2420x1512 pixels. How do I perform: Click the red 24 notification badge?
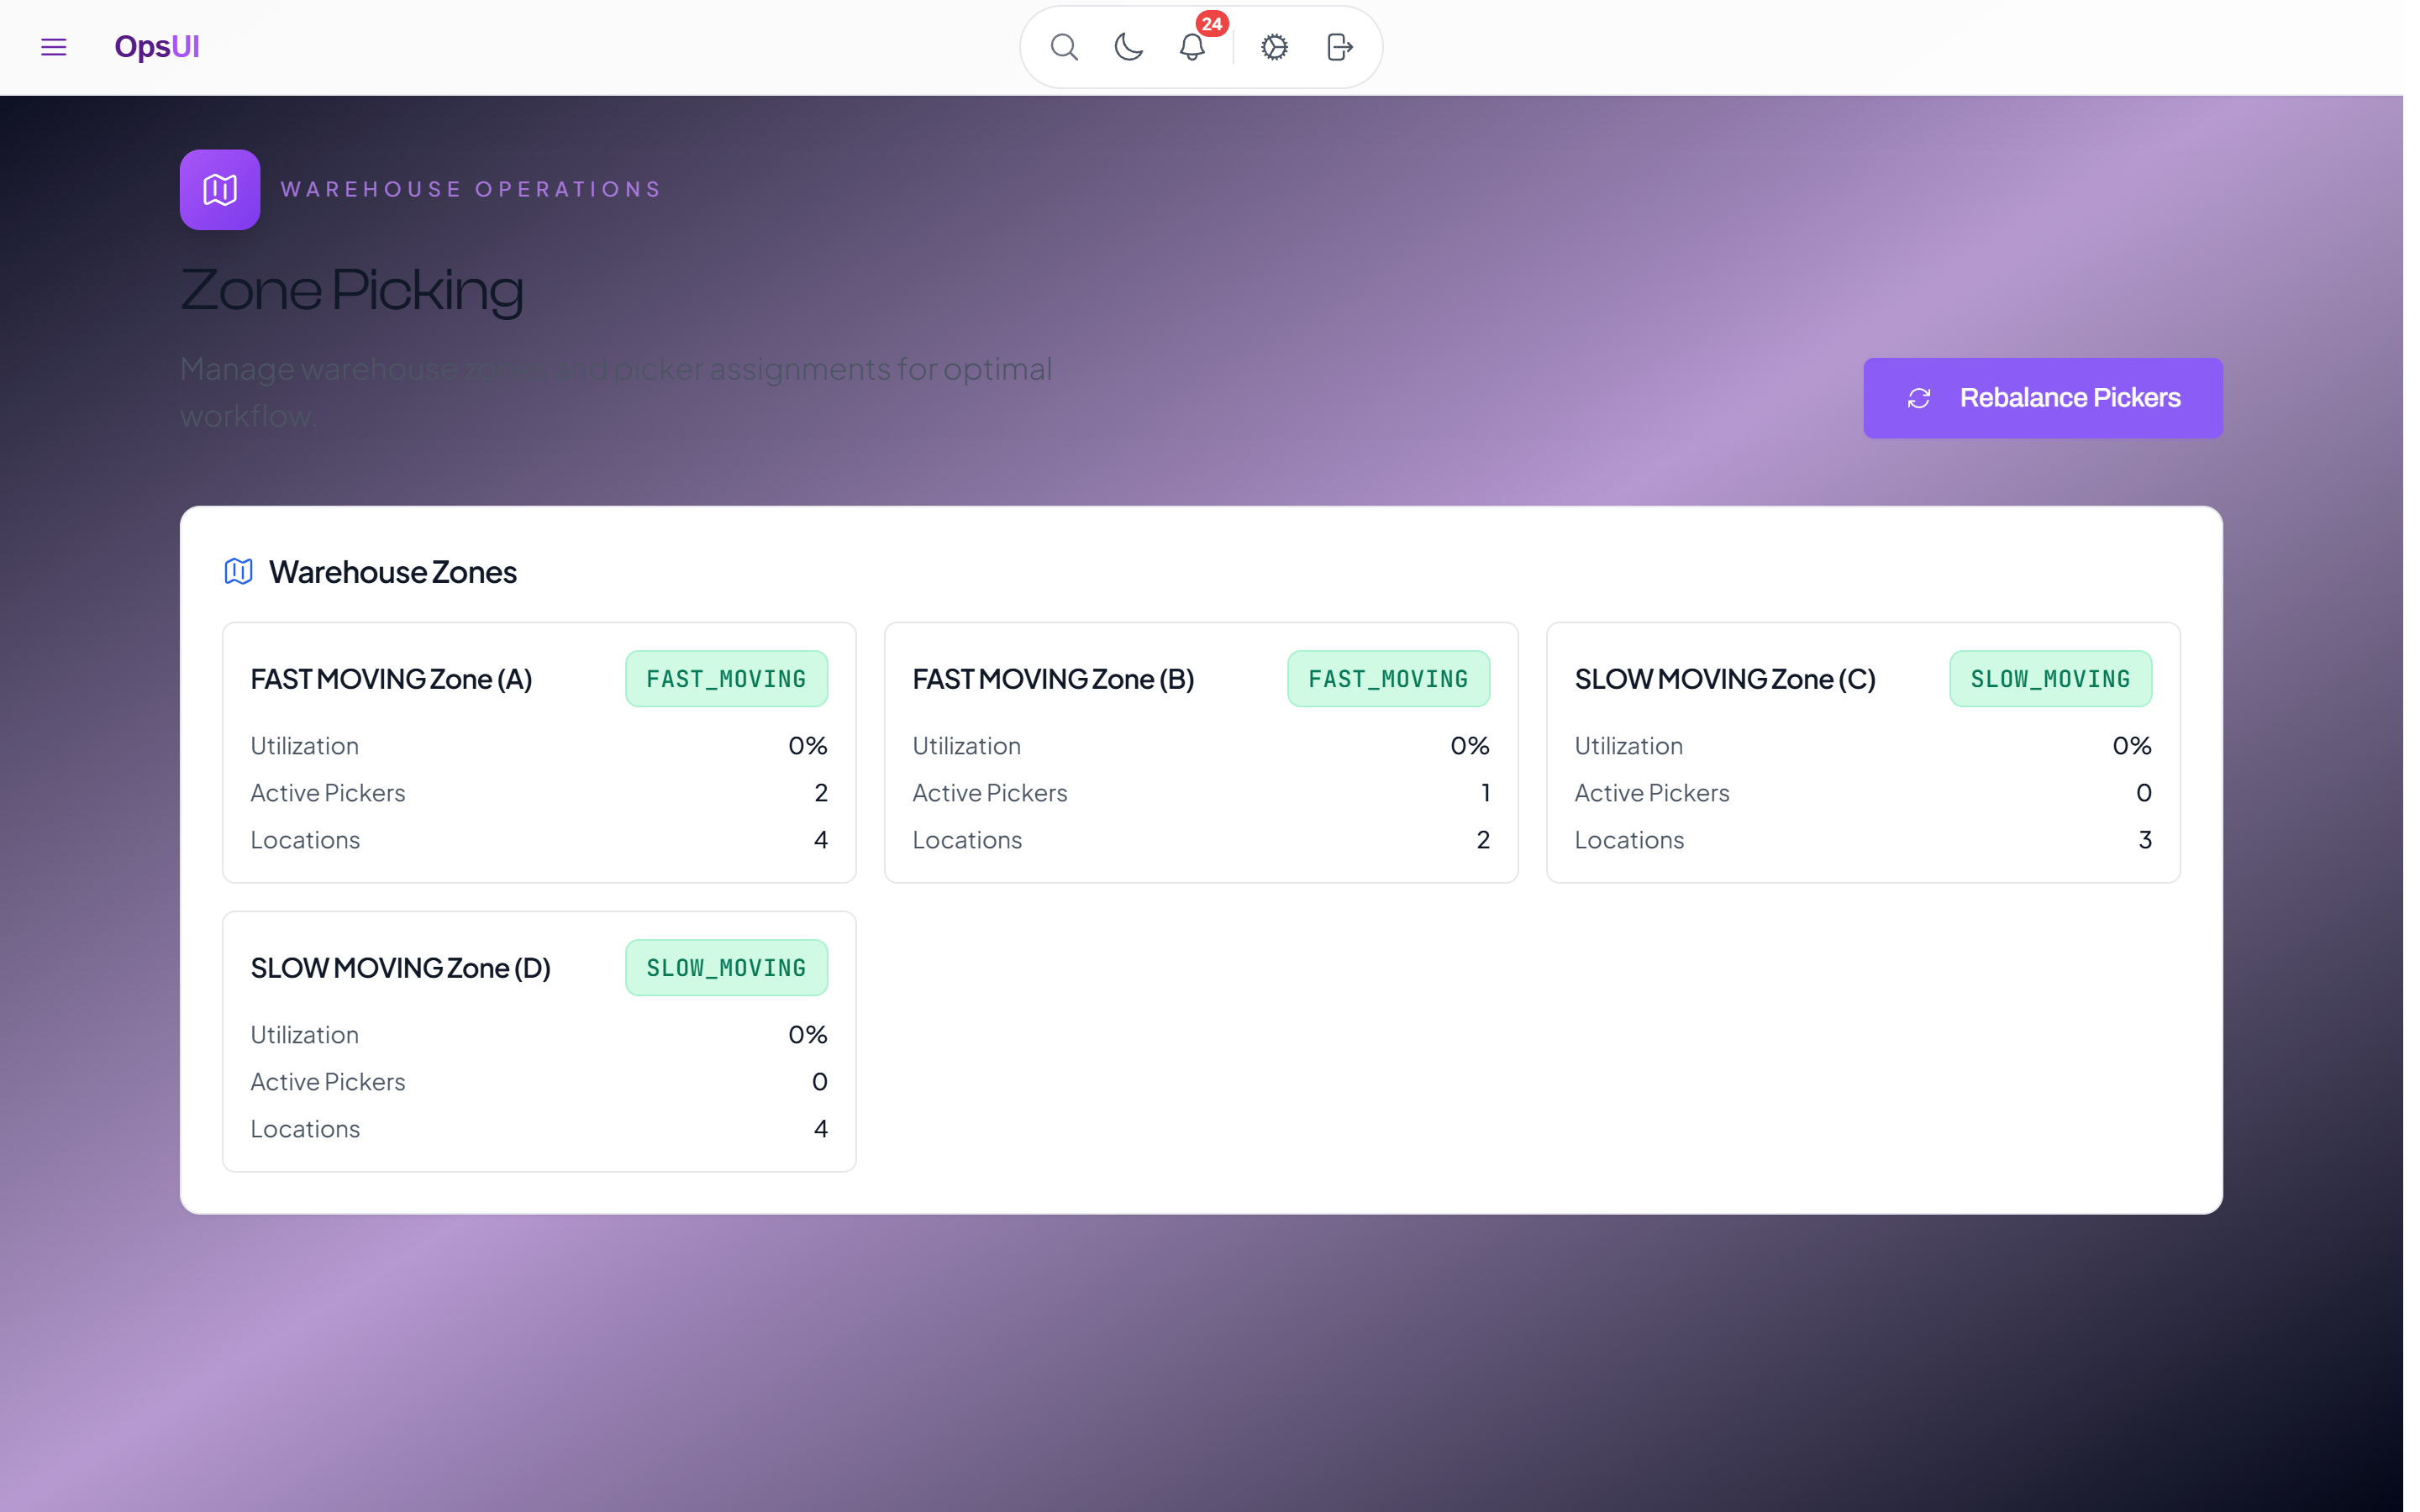[x=1211, y=24]
